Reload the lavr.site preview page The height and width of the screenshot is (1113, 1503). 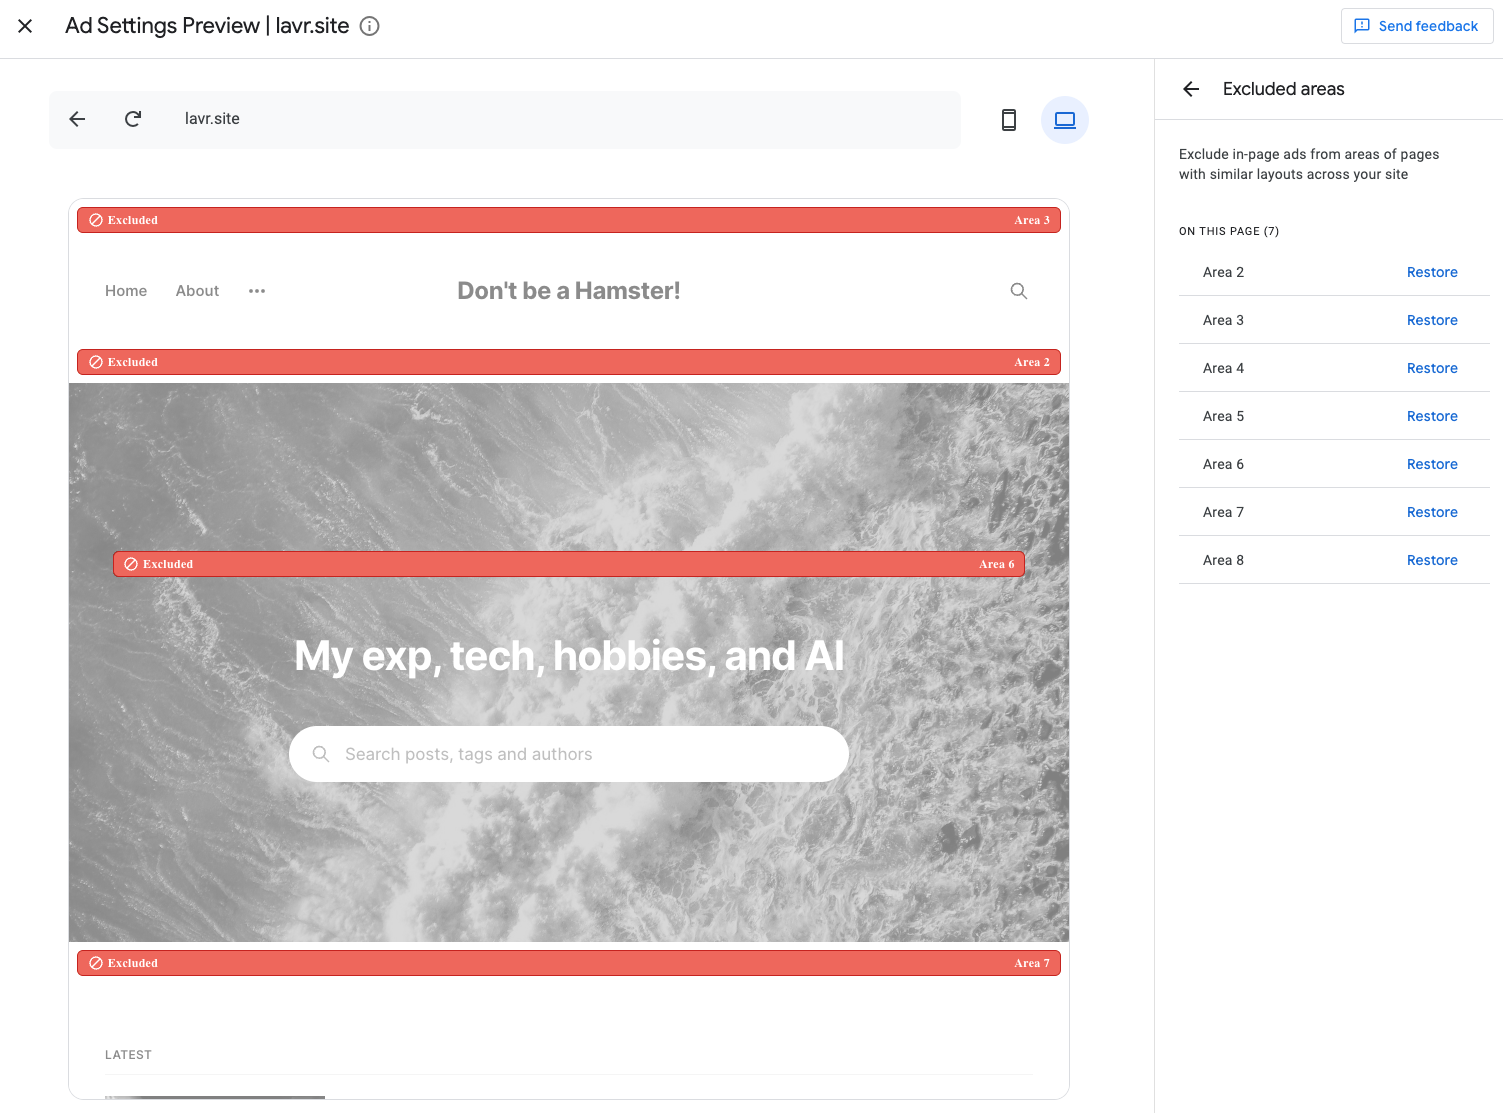point(133,119)
